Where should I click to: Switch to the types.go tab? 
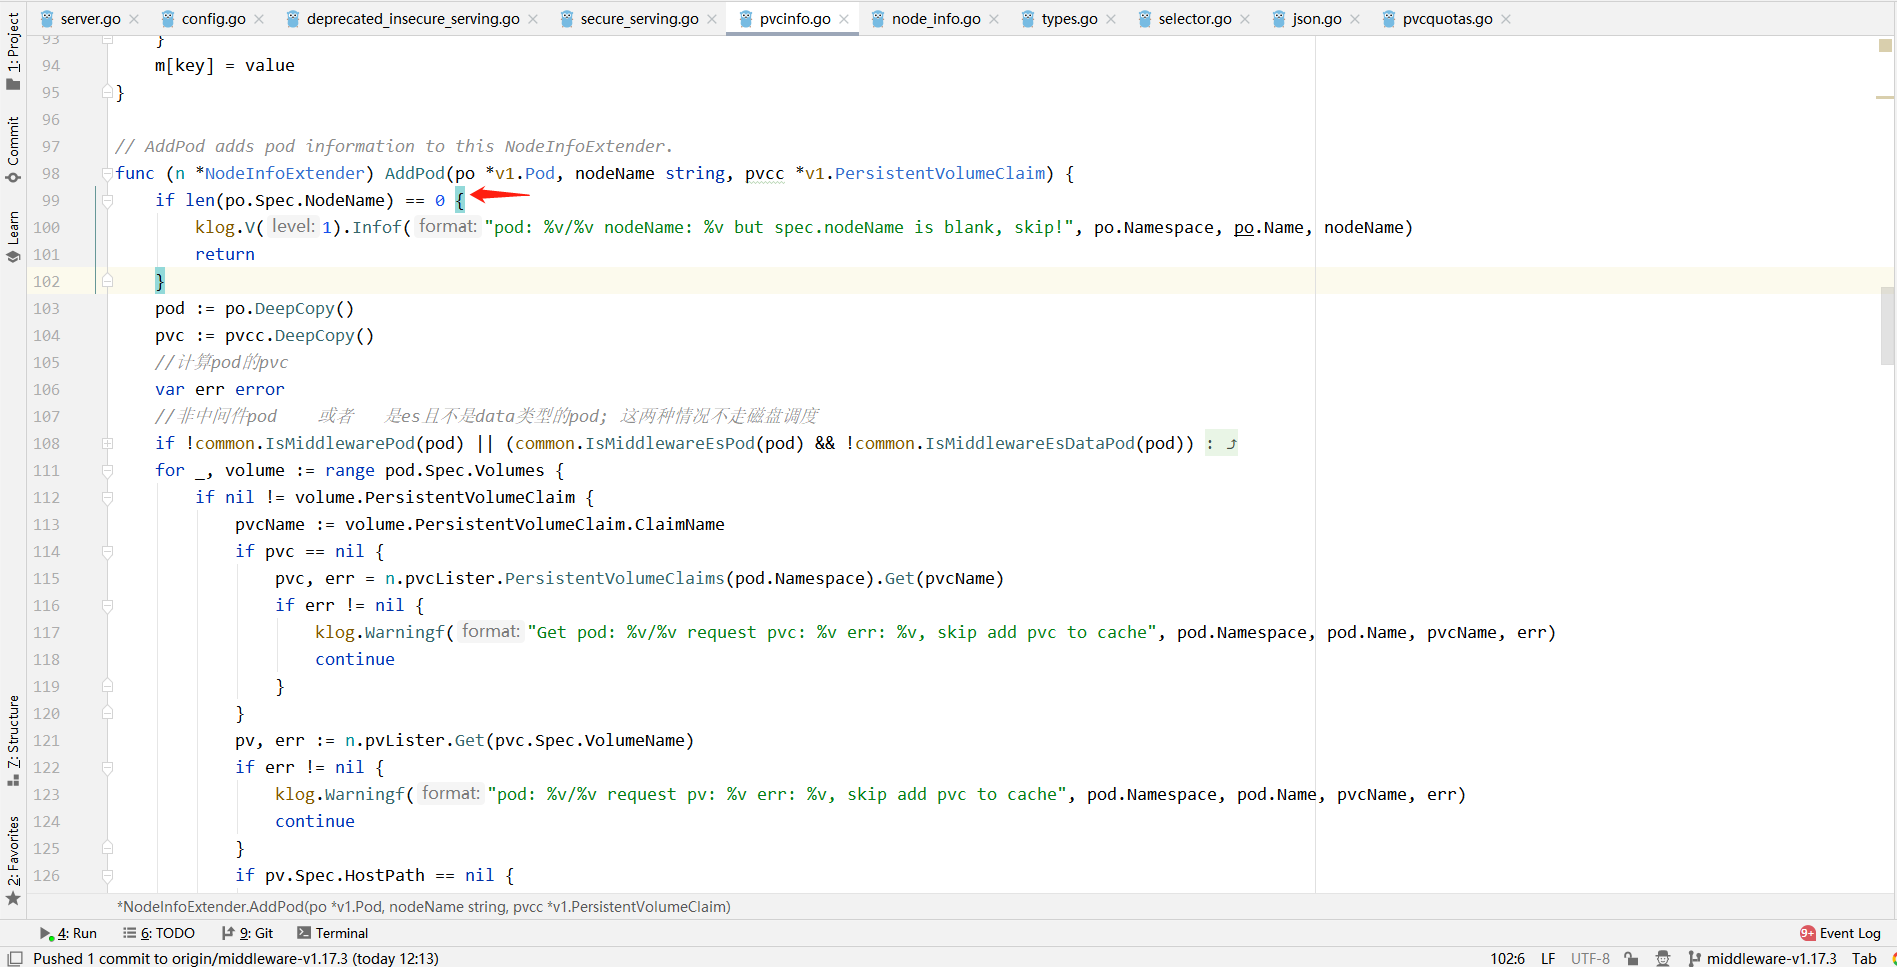(x=1069, y=19)
